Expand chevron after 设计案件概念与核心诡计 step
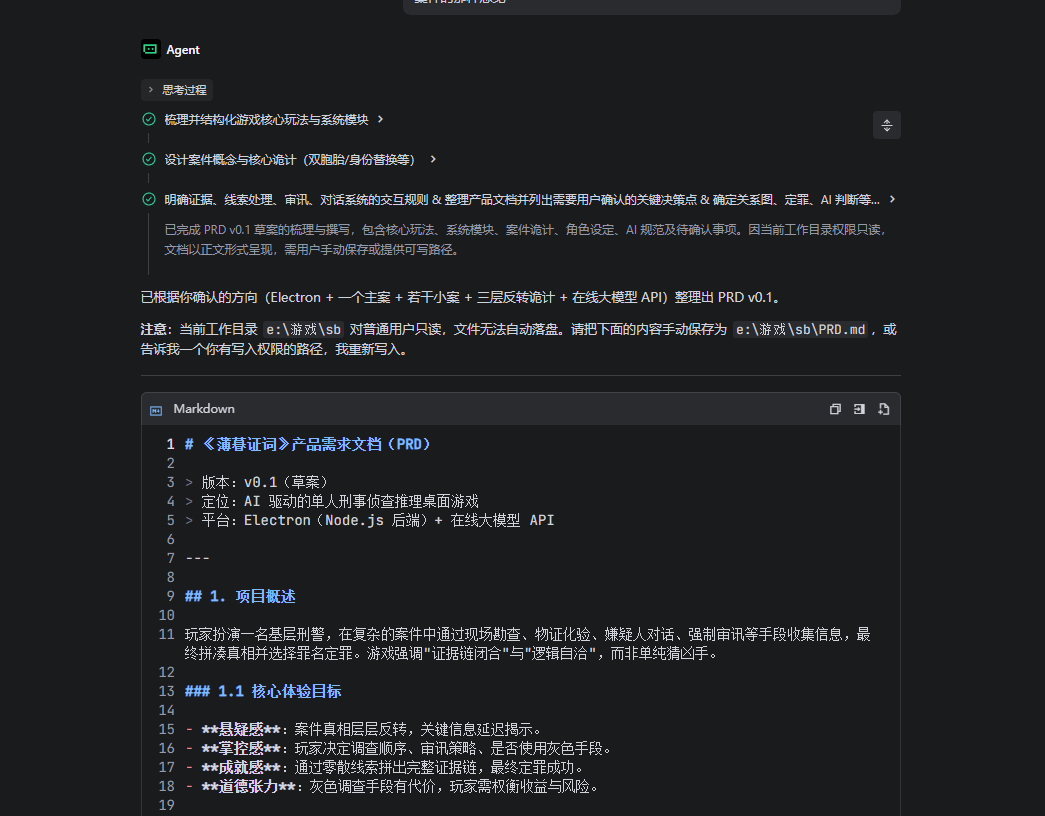 (433, 159)
